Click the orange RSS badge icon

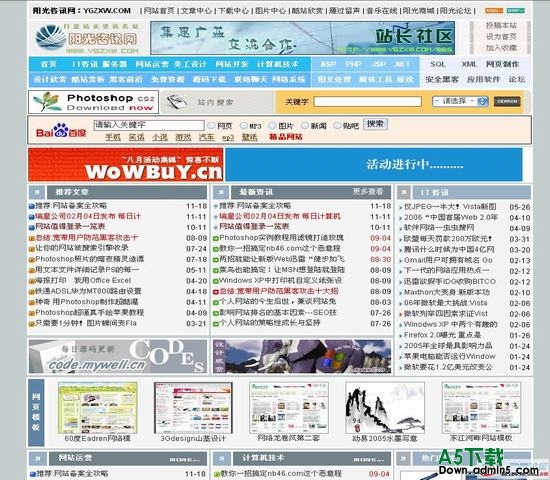(494, 11)
